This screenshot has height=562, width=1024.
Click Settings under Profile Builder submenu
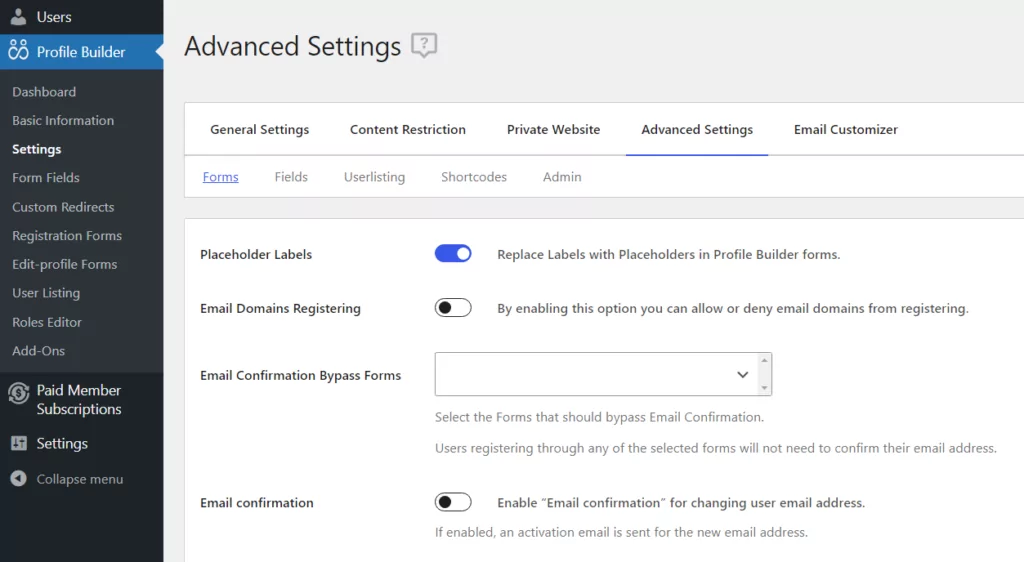coord(37,149)
